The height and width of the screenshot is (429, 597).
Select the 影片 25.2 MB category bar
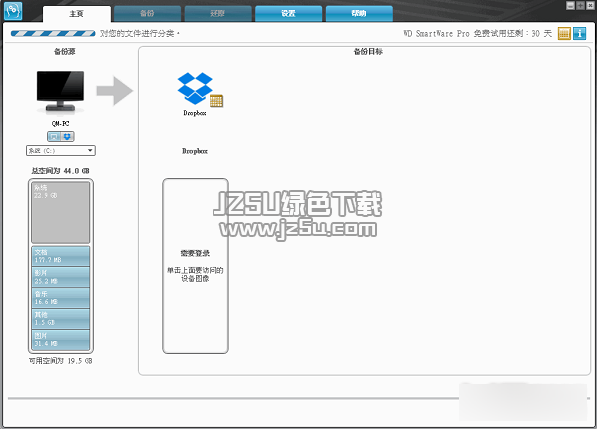coord(61,277)
